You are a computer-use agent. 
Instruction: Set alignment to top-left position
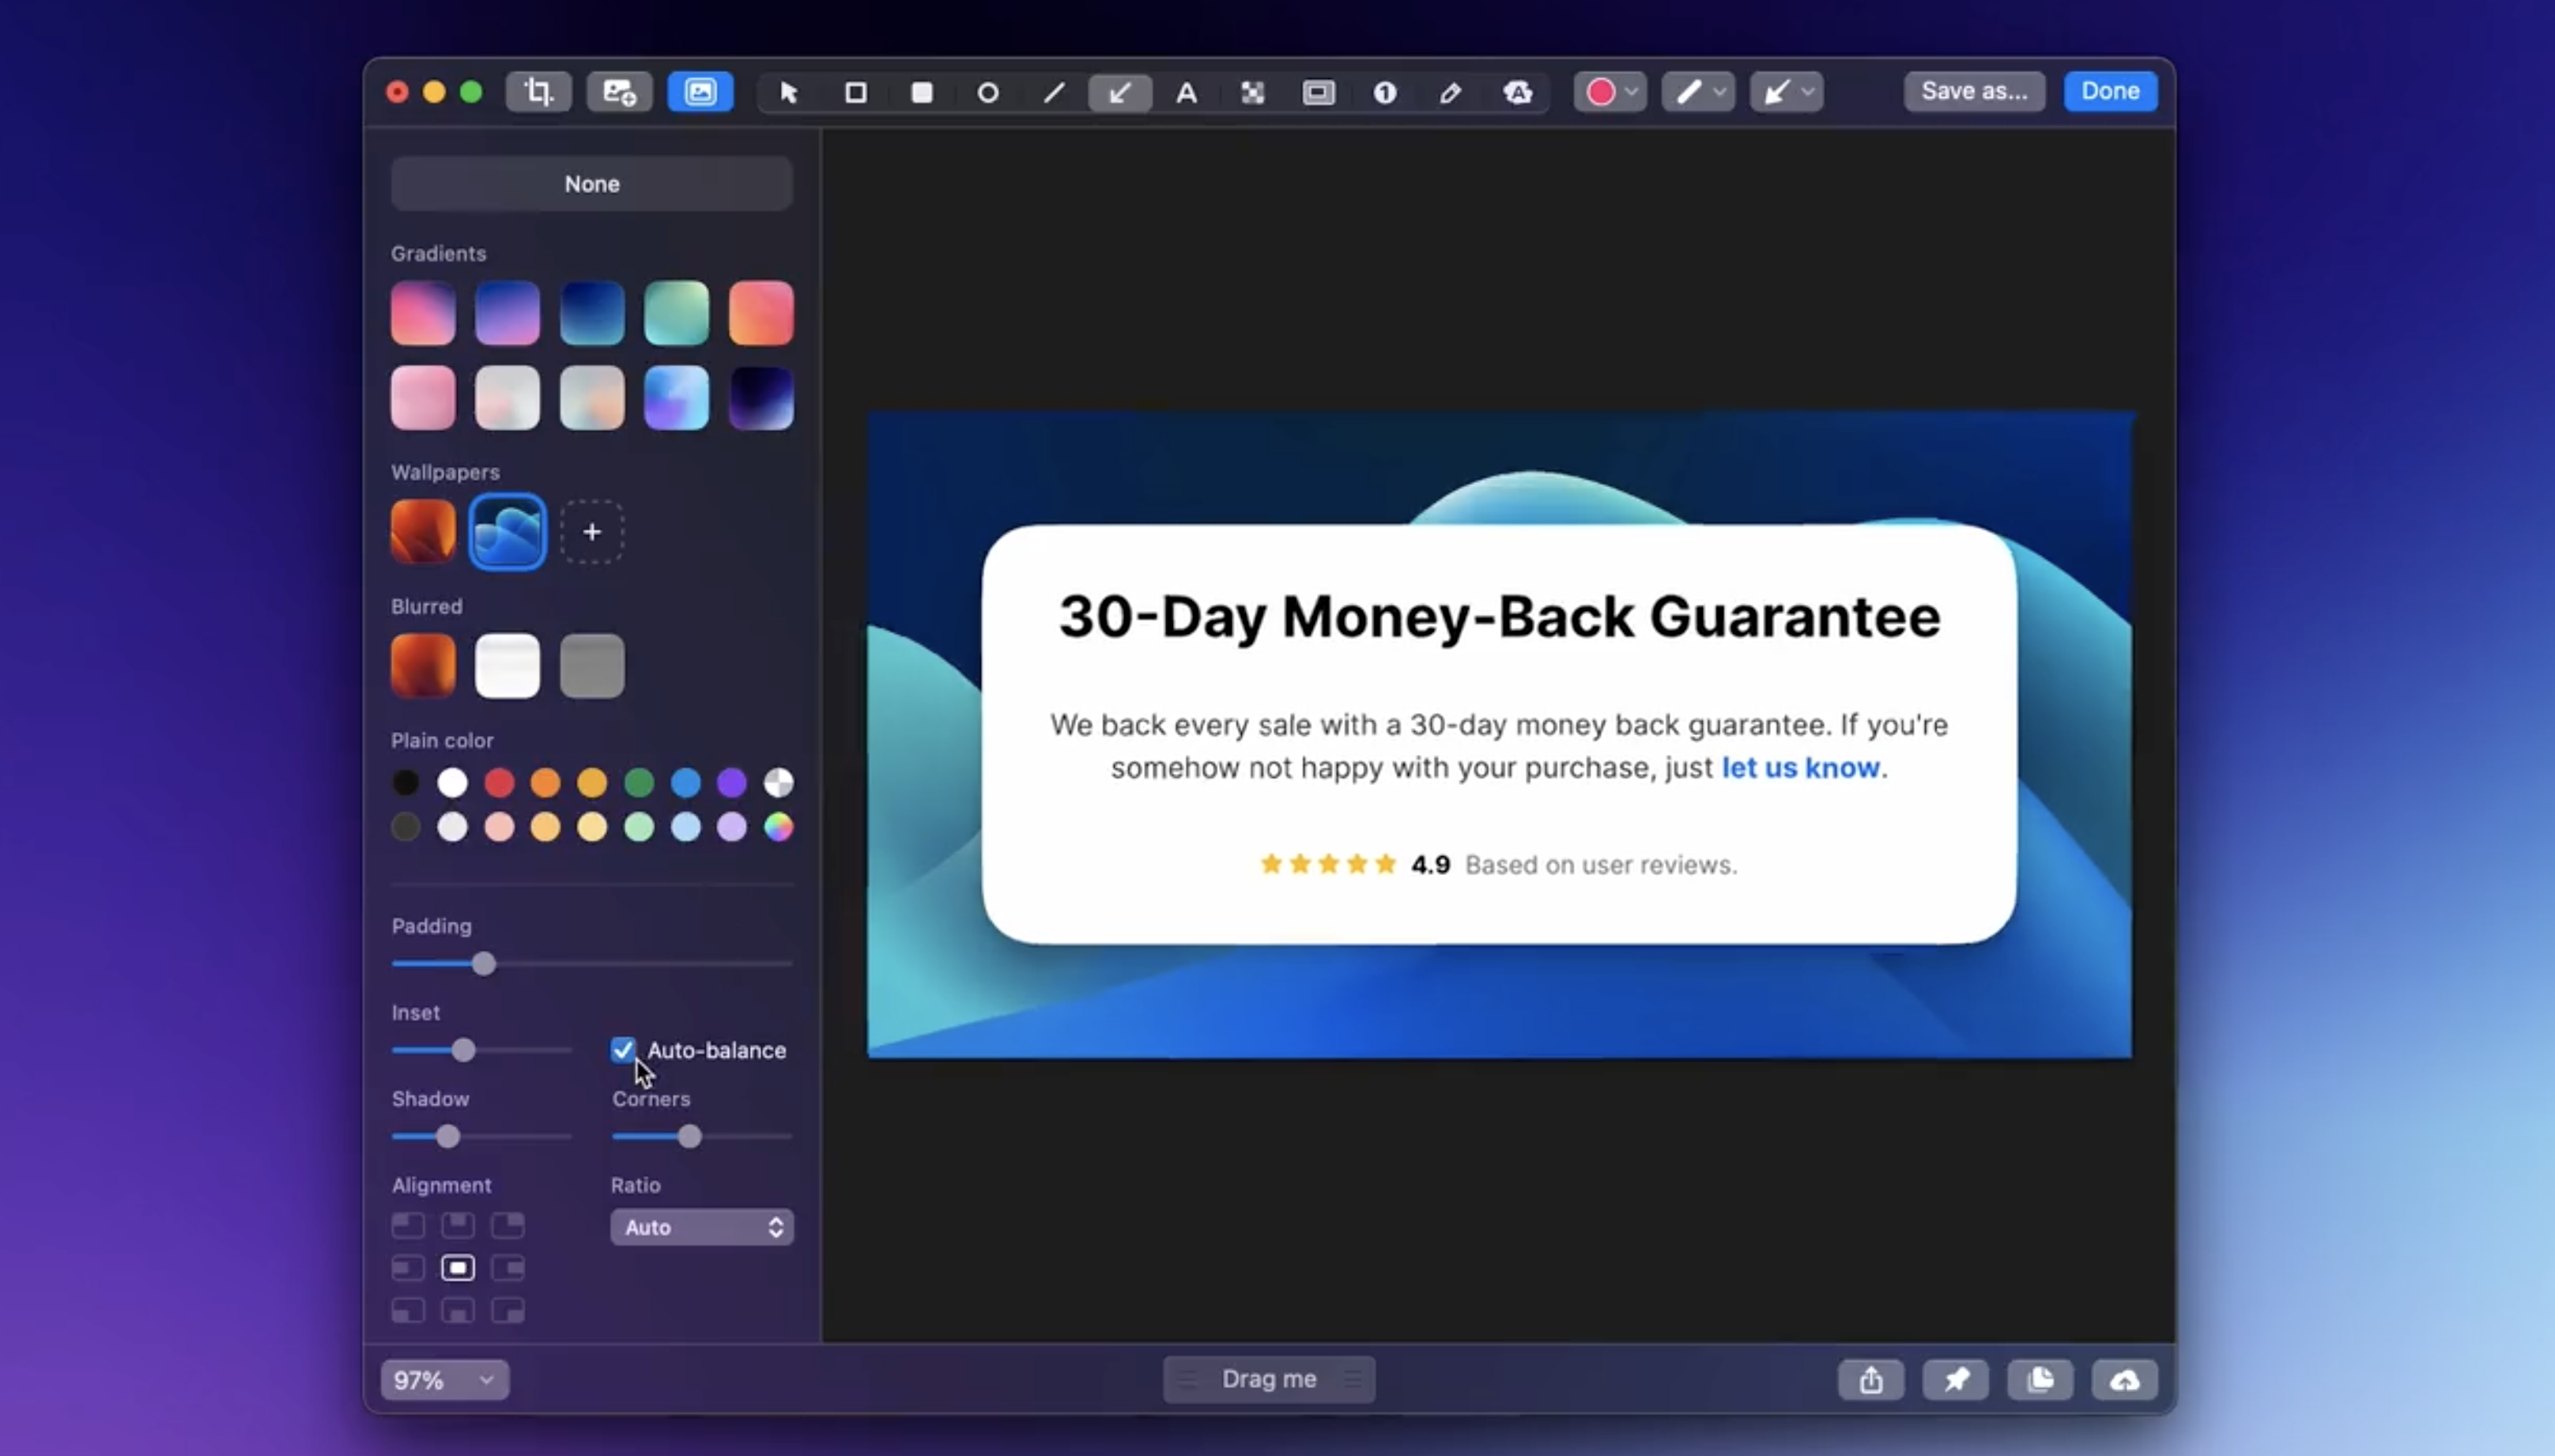(408, 1225)
